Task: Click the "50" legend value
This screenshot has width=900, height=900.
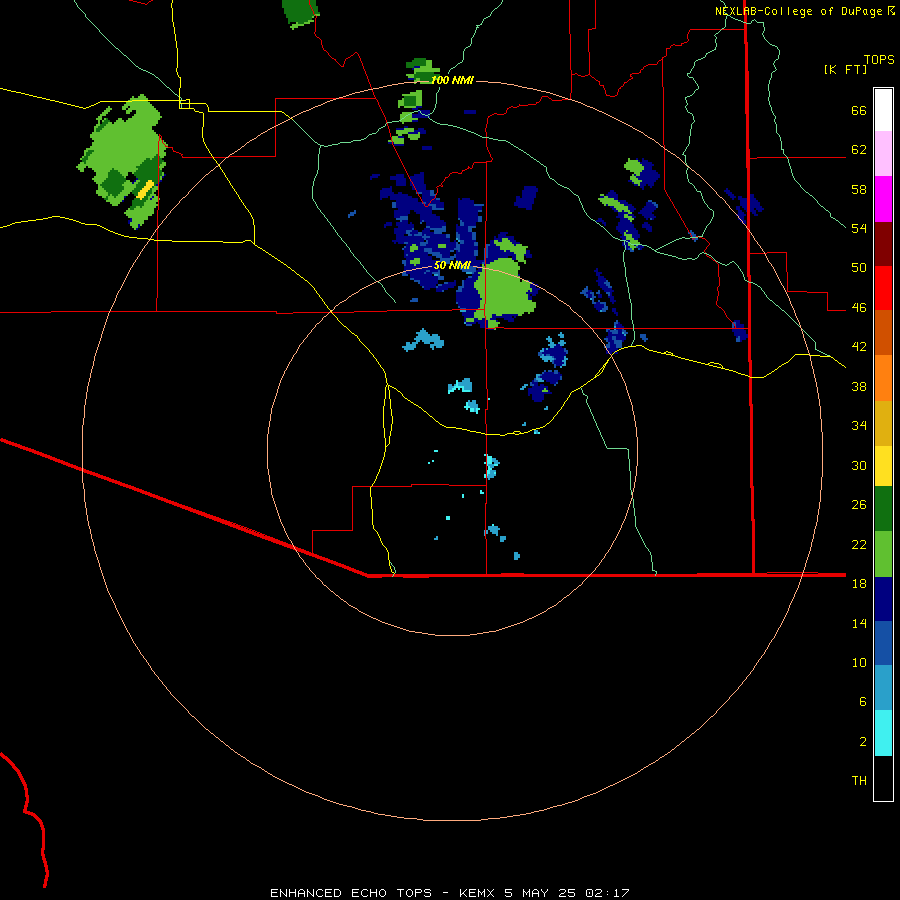Action: (x=859, y=268)
